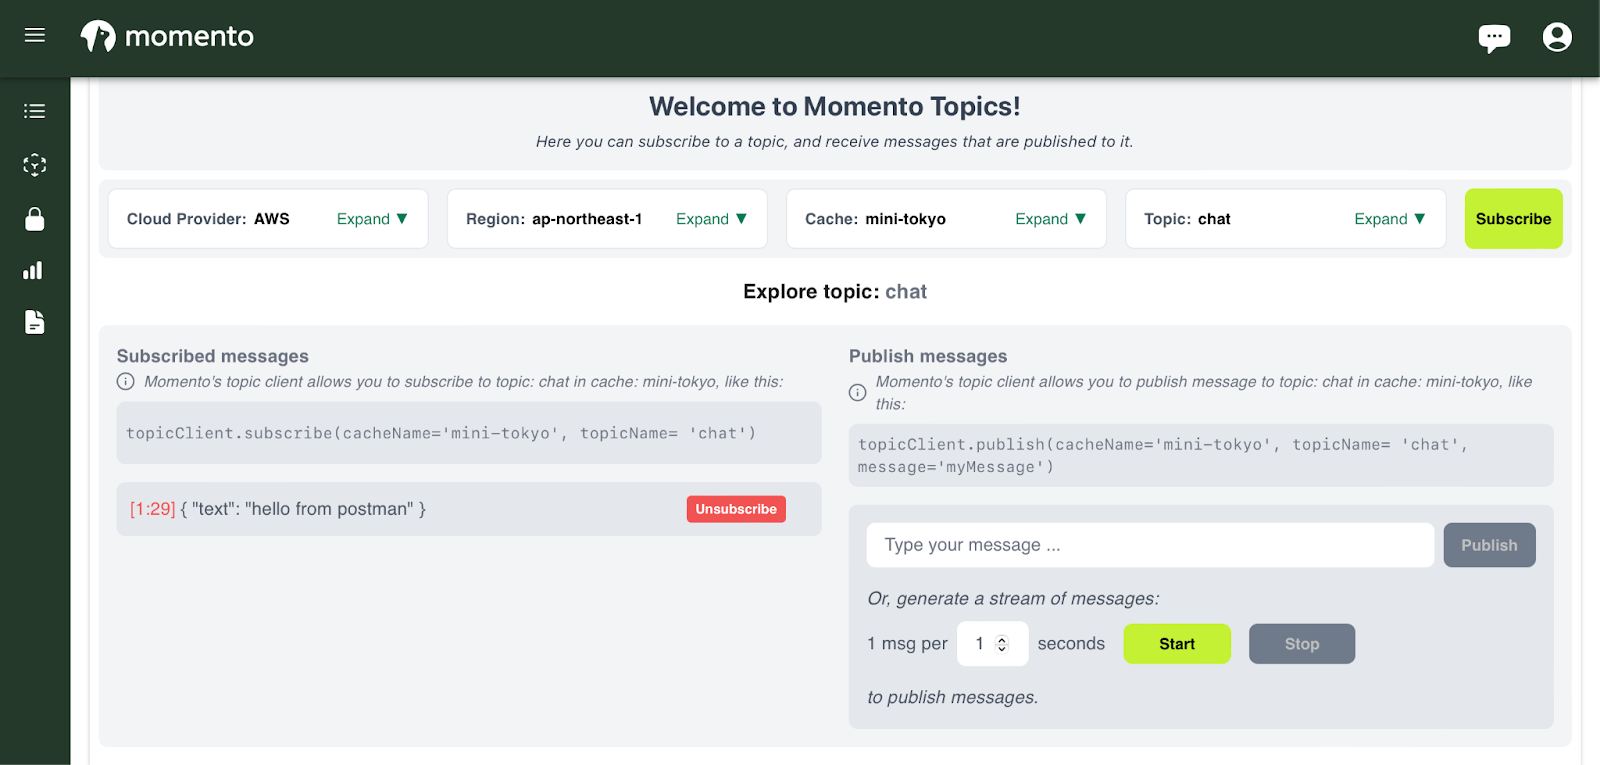Adjust the seconds interval stepper
The height and width of the screenshot is (765, 1600).
coord(1002,644)
